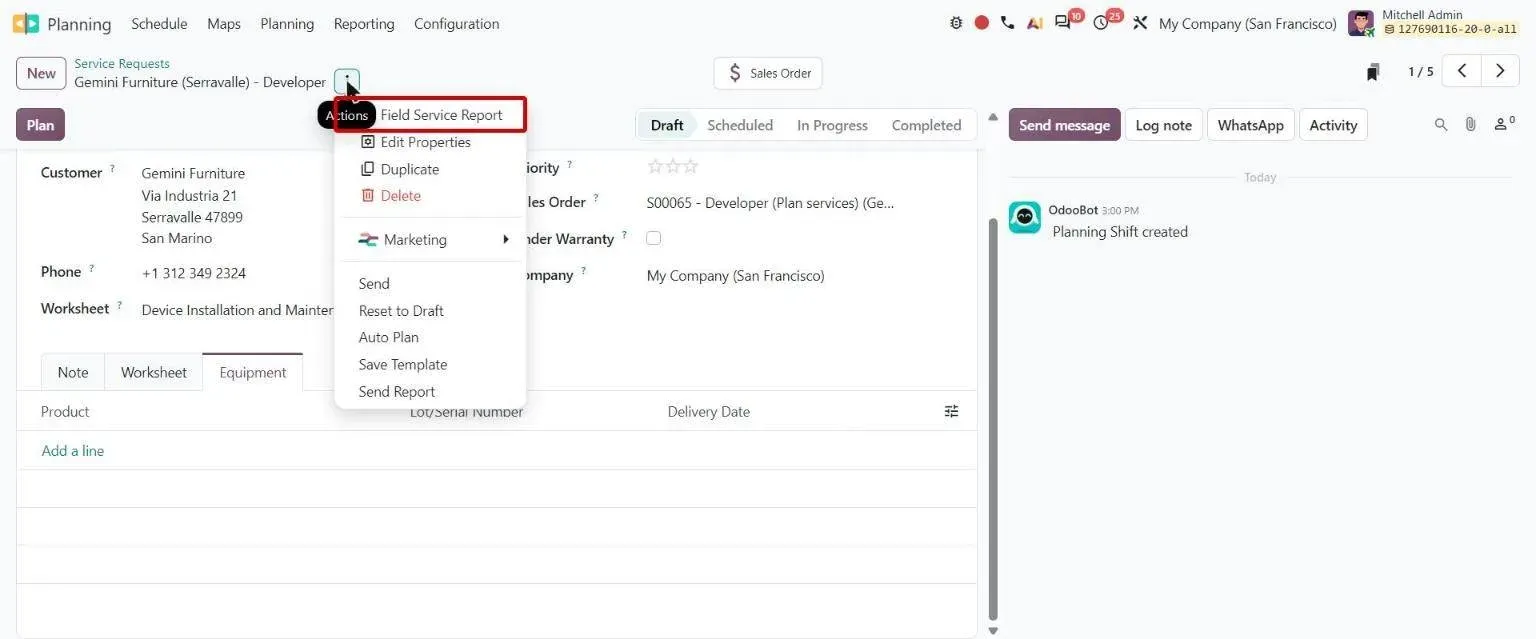Image resolution: width=1536 pixels, height=639 pixels.
Task: Set status to Scheduled
Action: point(740,125)
